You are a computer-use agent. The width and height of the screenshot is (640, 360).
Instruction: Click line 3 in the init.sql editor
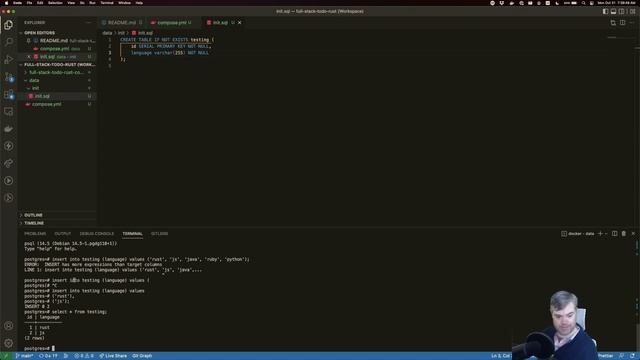click(x=170, y=53)
